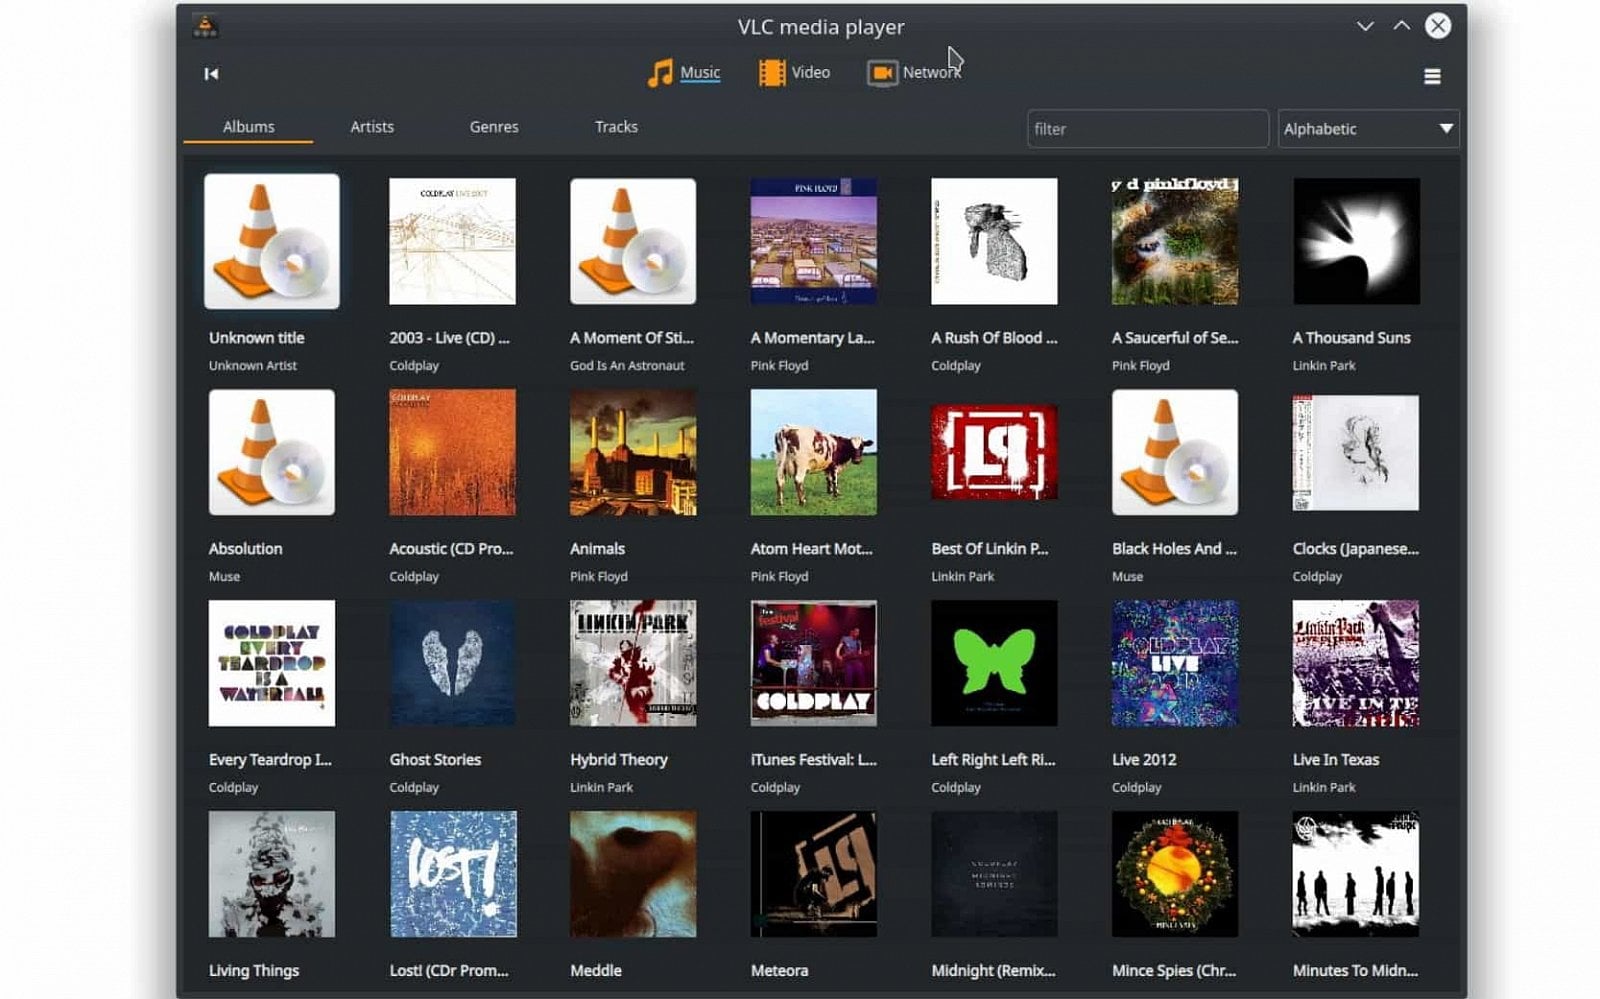Open the Meteora album cover
Viewport: 1600px width, 999px height.
click(814, 874)
